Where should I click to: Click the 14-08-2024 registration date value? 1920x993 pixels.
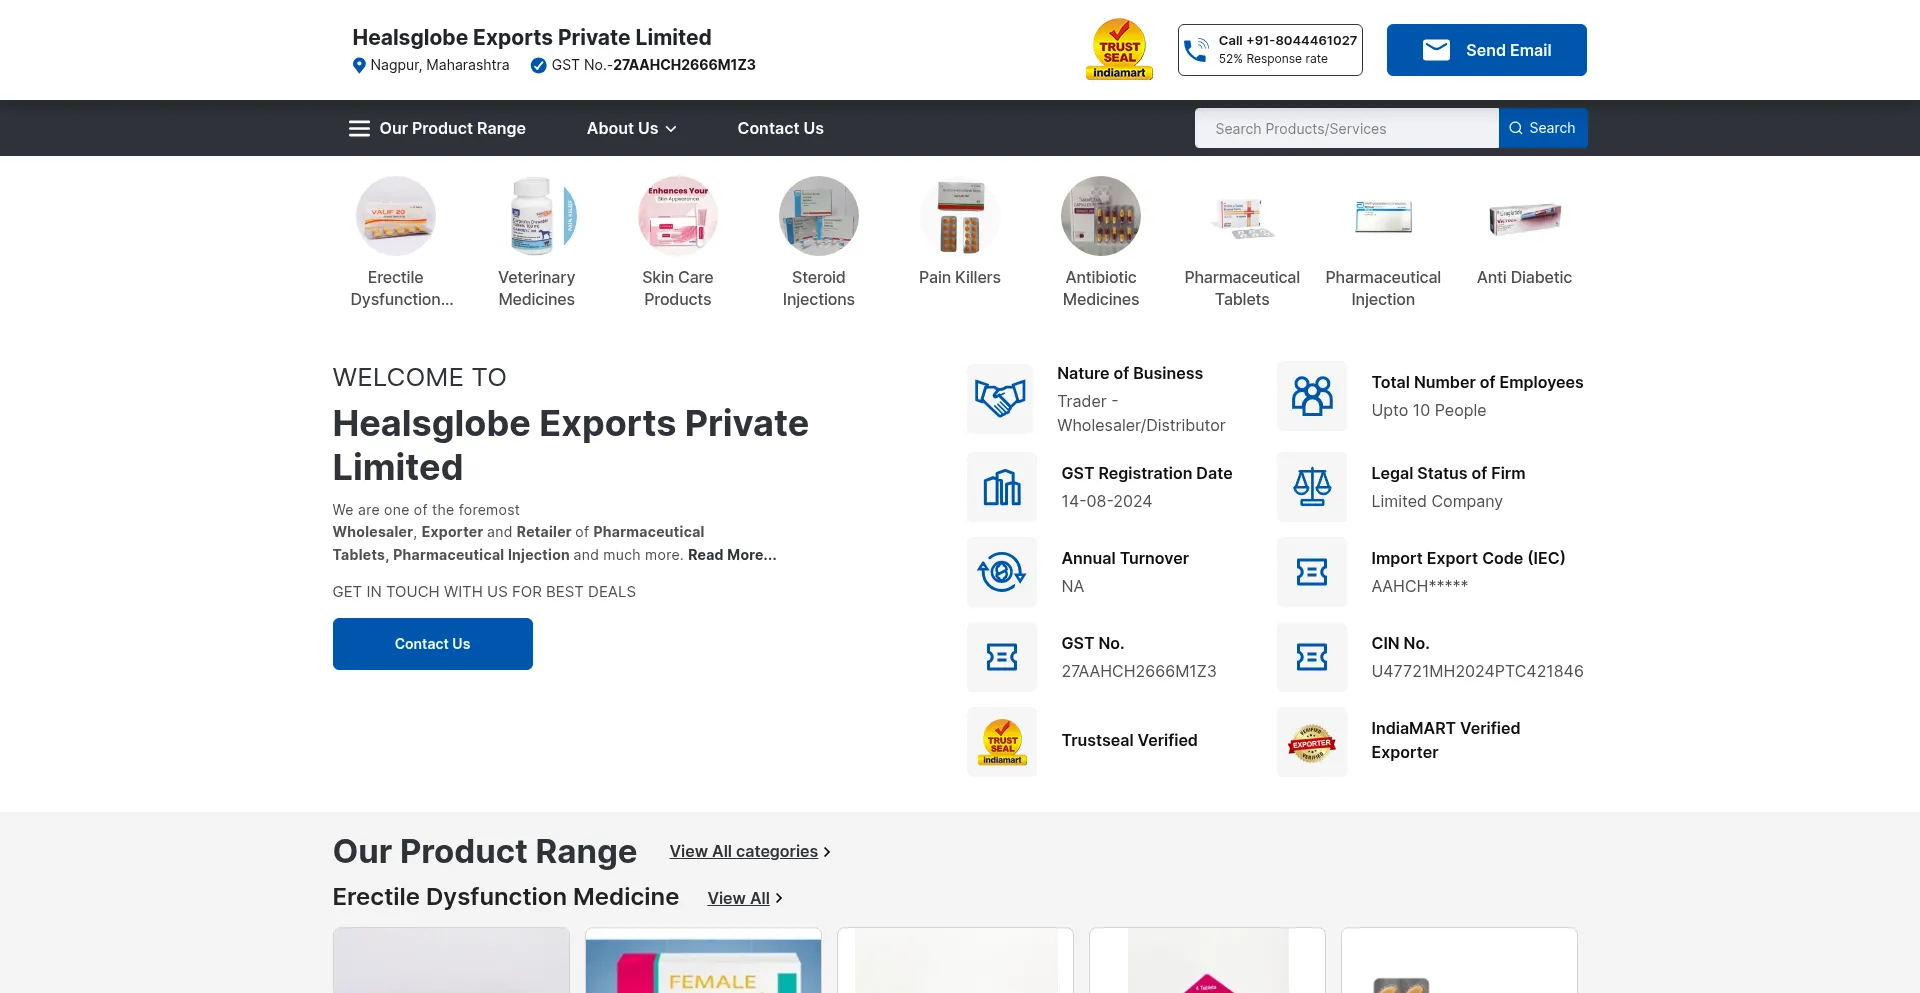(x=1107, y=501)
